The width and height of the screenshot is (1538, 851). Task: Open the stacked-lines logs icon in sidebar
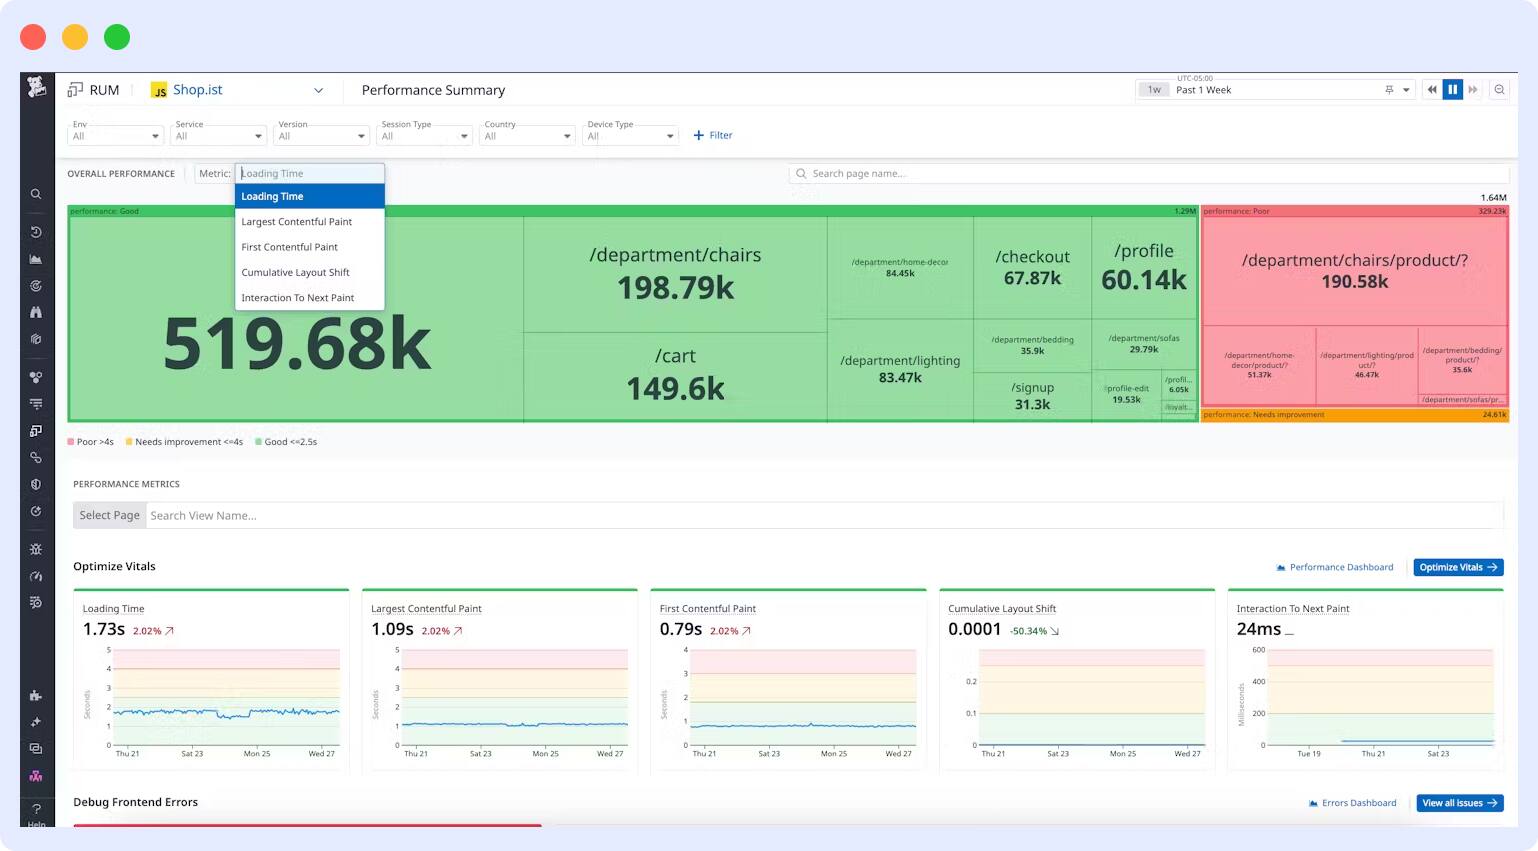(x=36, y=404)
